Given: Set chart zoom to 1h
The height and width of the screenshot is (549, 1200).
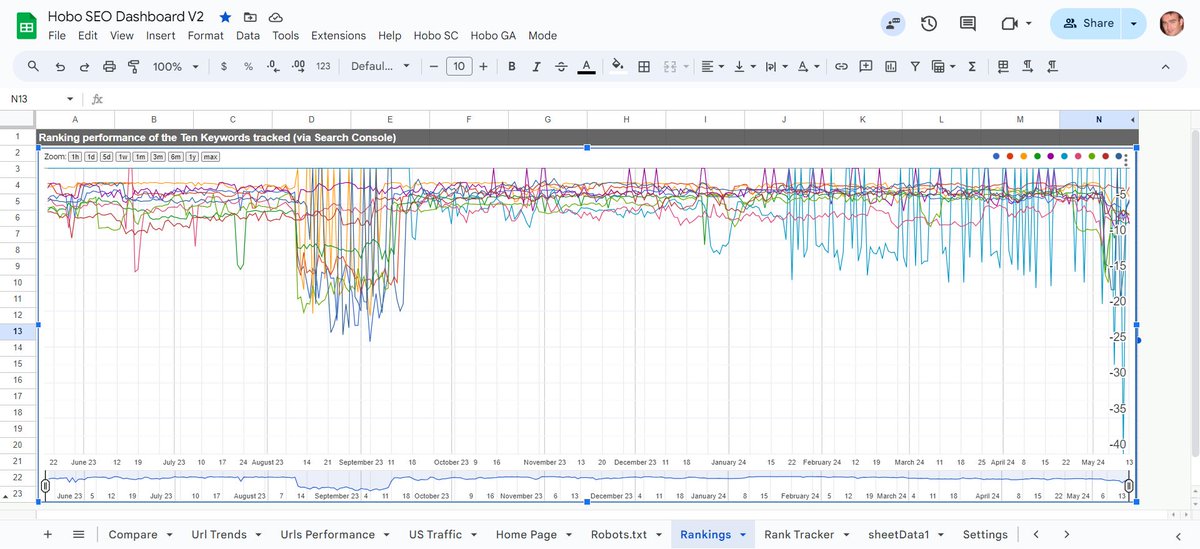Looking at the screenshot, I should coord(75,157).
